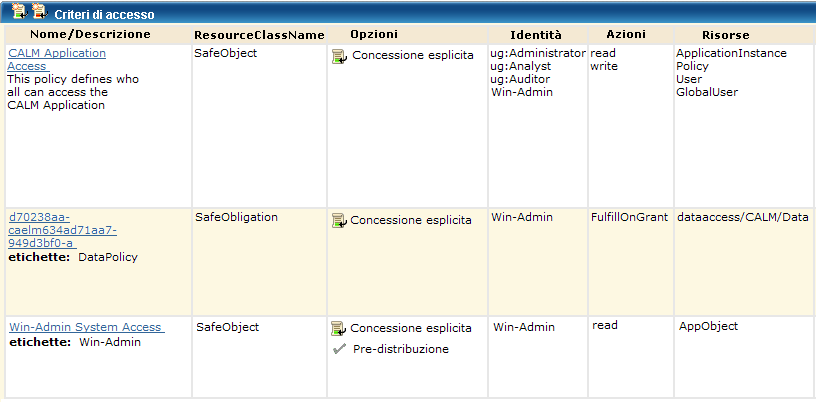817x402 pixels.
Task: Click the red policy icon in the header
Action: click(39, 11)
